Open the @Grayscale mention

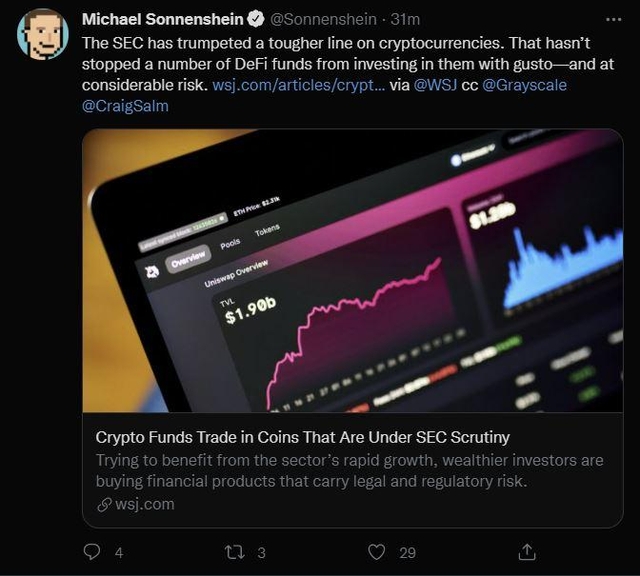click(524, 85)
